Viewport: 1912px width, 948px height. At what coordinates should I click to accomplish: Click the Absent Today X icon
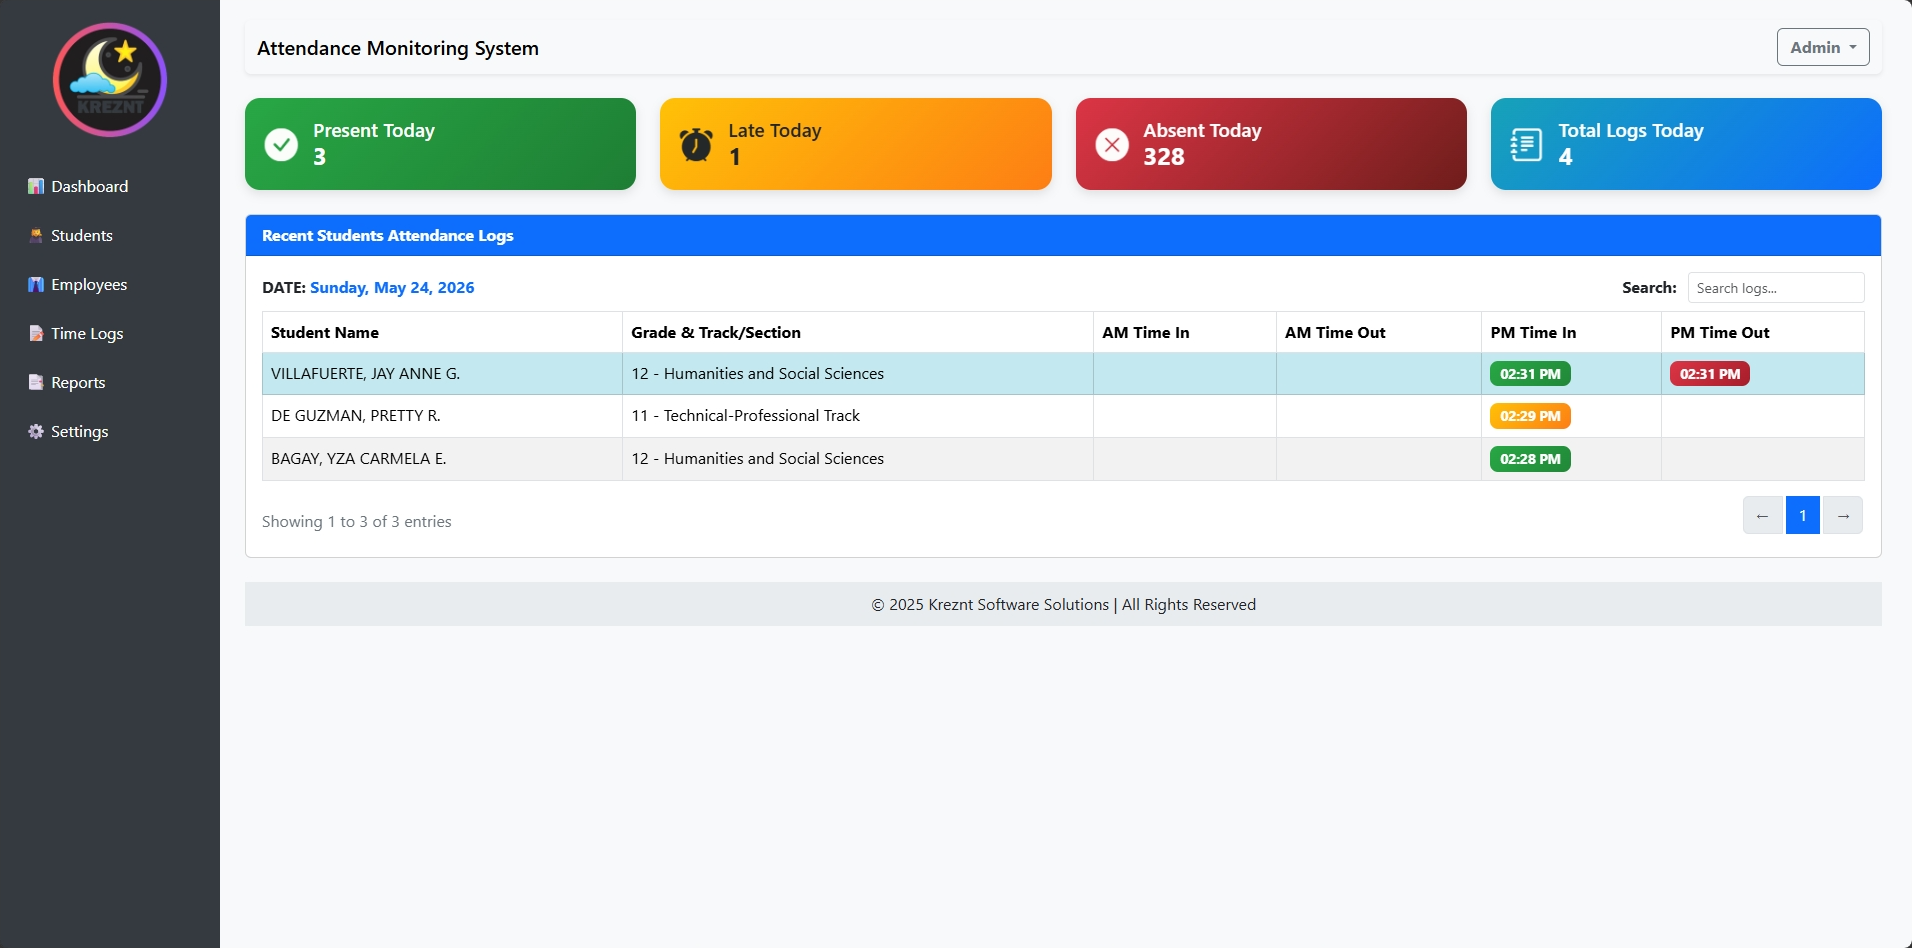1112,144
